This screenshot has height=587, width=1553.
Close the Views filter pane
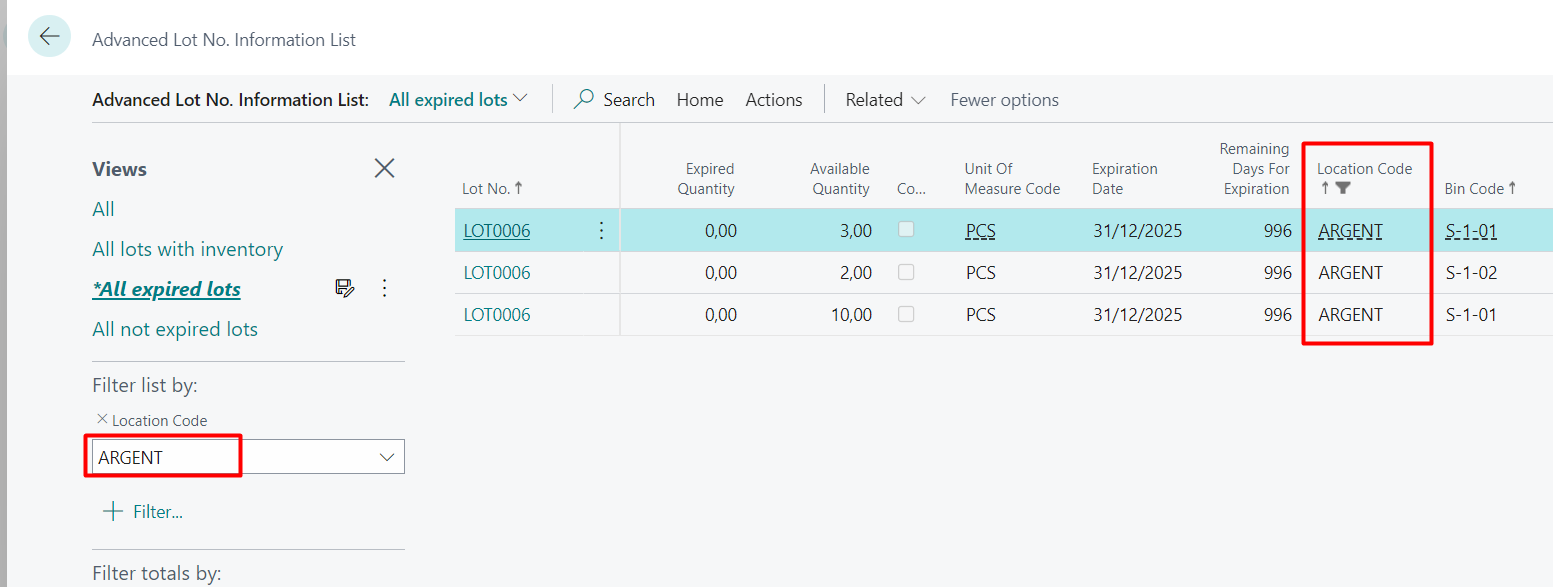coord(384,168)
